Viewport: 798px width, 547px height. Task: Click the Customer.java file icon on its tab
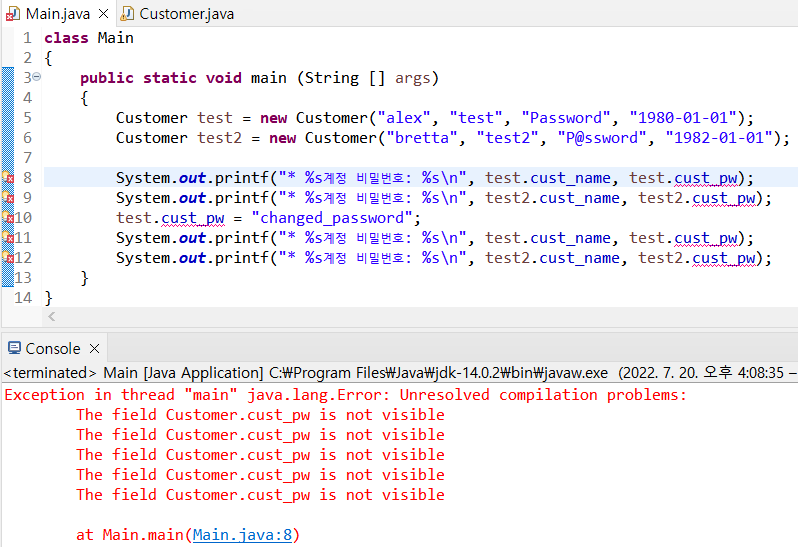[127, 14]
